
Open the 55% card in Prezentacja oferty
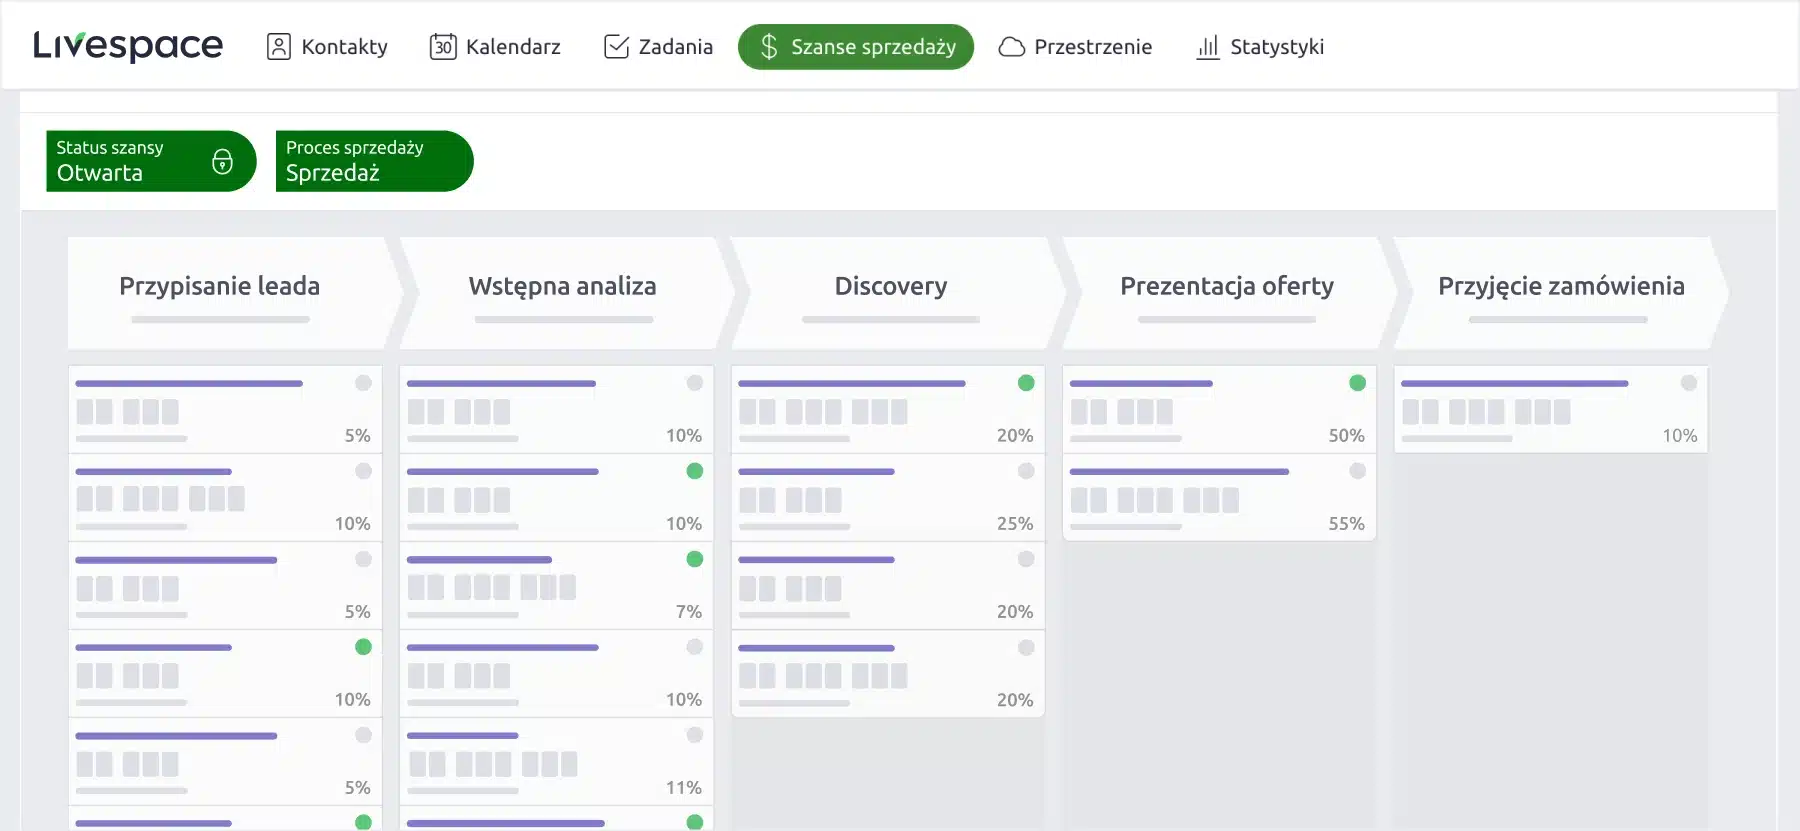click(x=1219, y=498)
